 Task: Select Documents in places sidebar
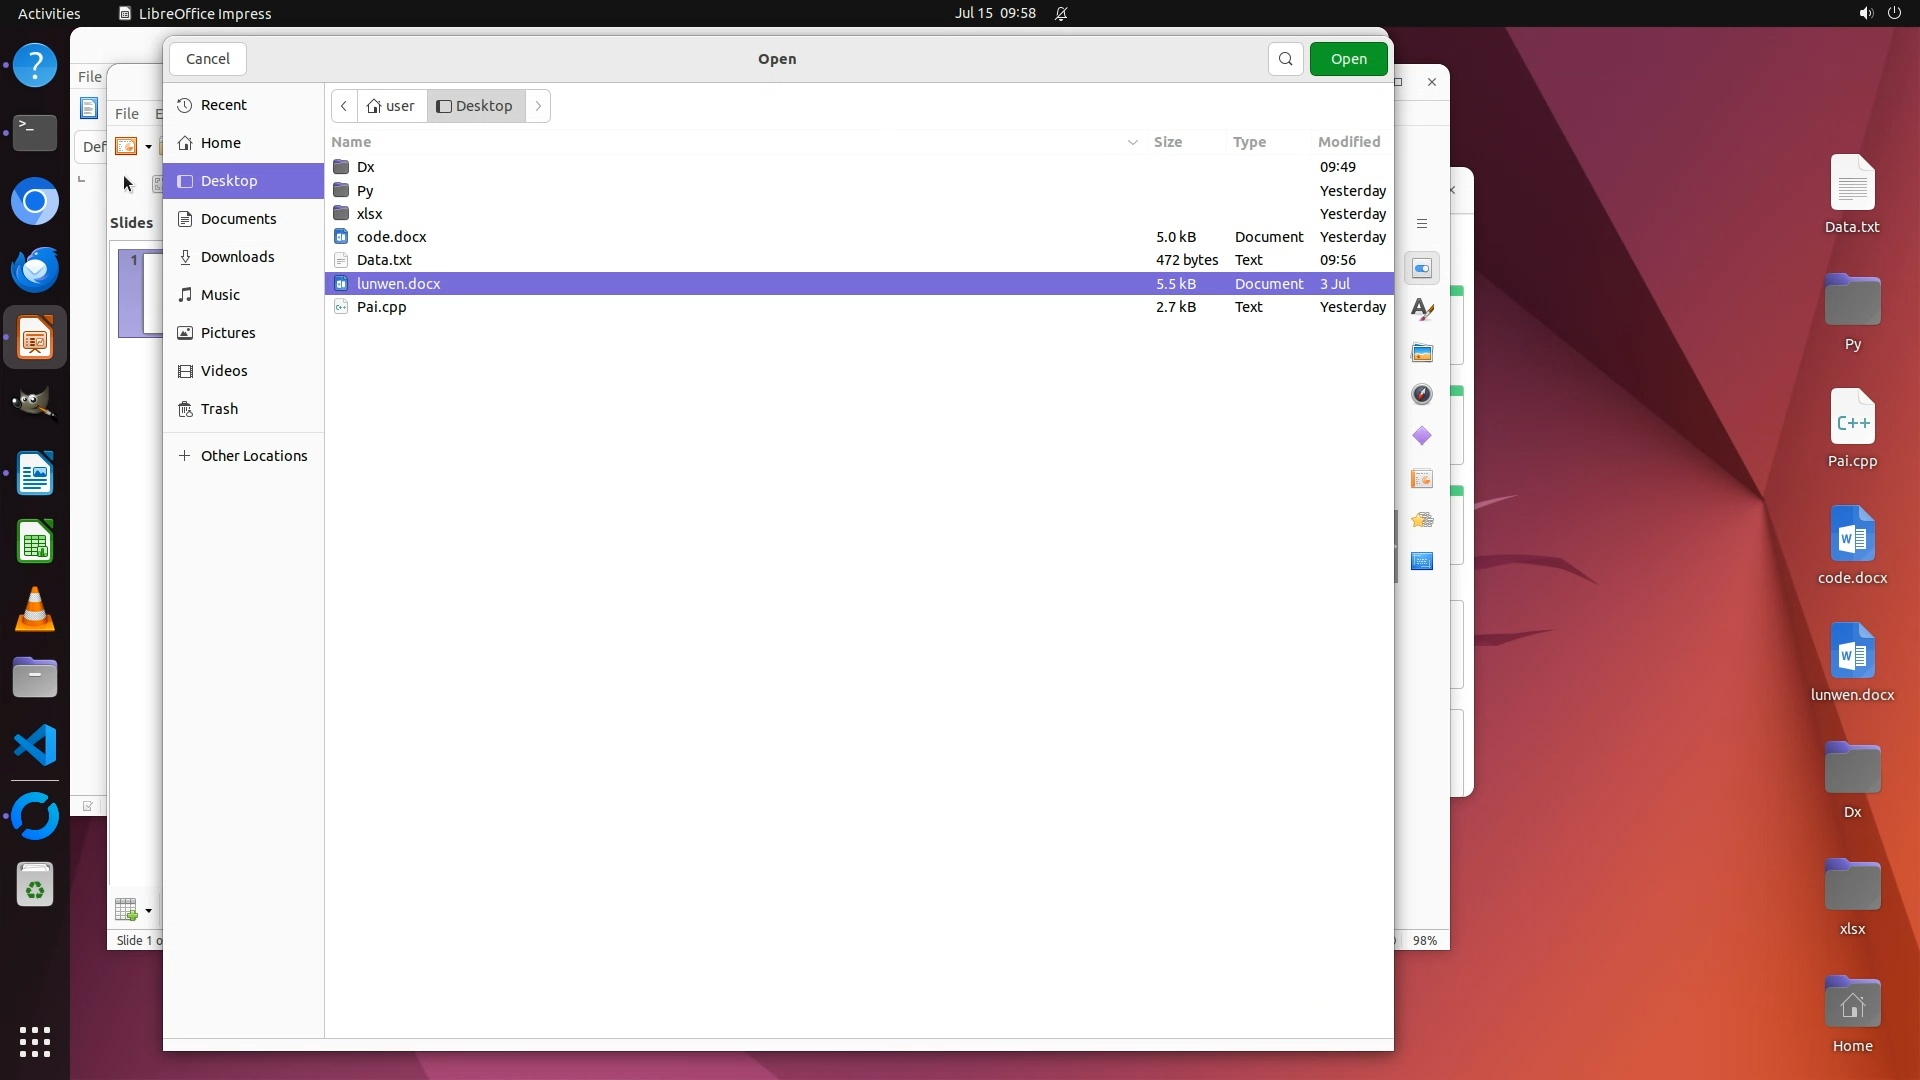[x=238, y=219]
